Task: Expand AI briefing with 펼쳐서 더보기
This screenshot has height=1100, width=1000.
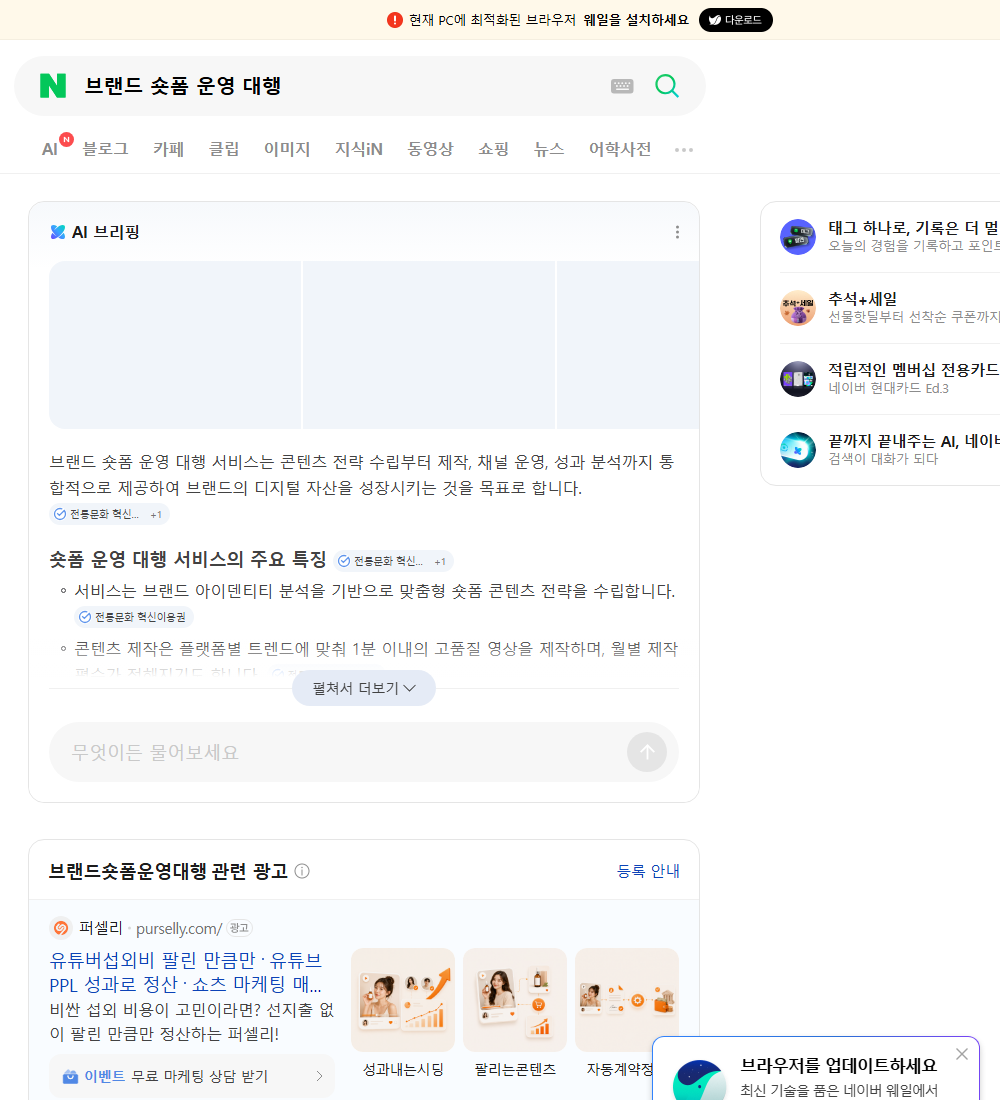Action: (x=364, y=688)
